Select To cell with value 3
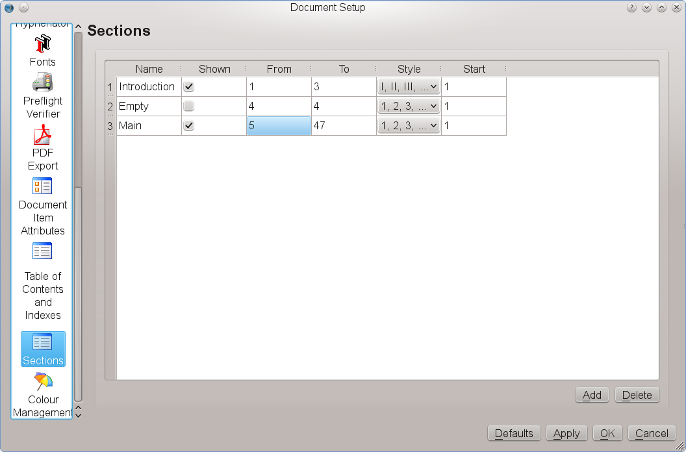 (x=344, y=87)
